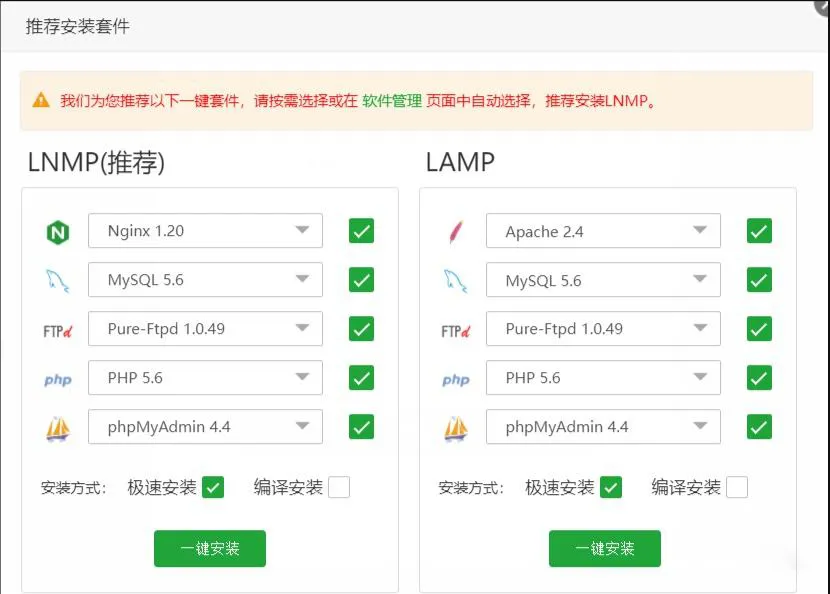Open PHP 5.6 version dropdown in LNMP

pyautogui.click(x=205, y=378)
